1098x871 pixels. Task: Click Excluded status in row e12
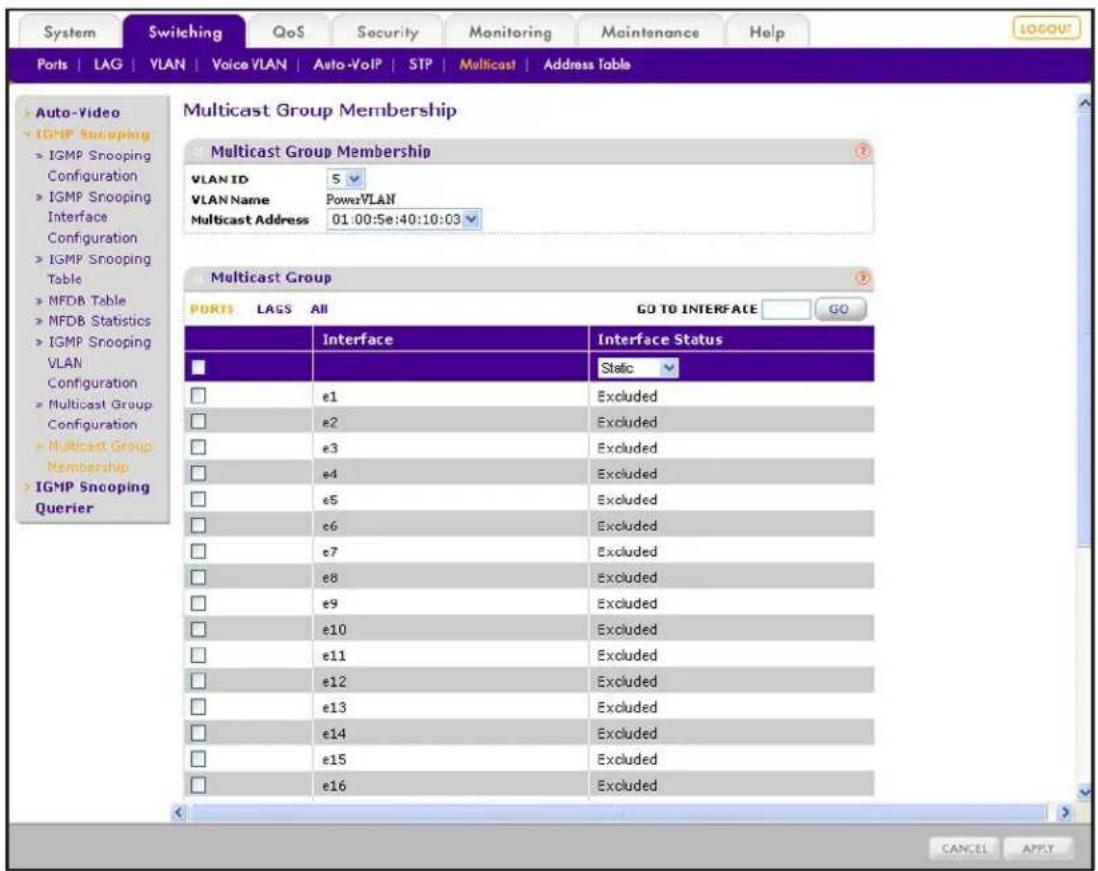[627, 681]
